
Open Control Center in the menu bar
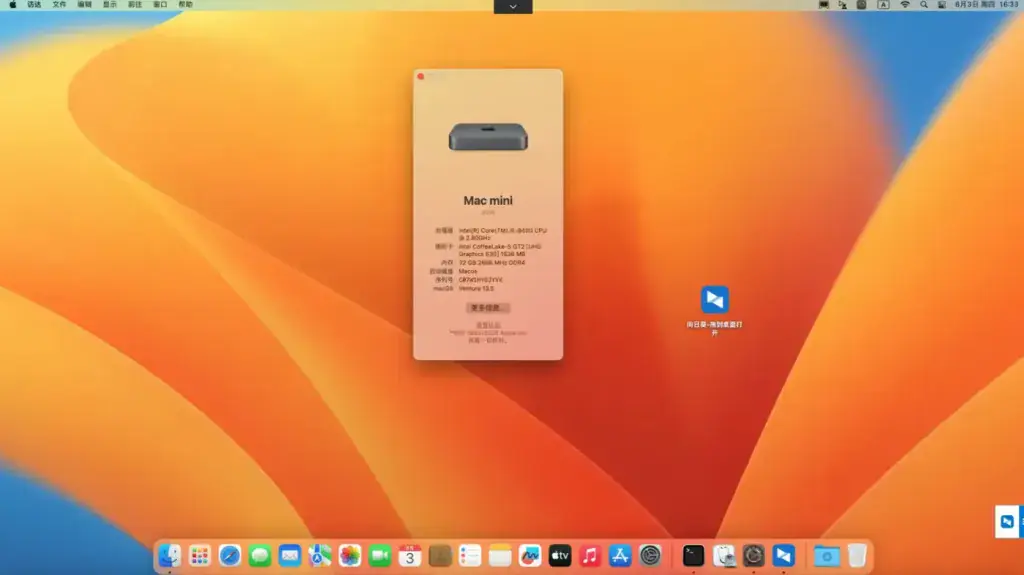tap(942, 5)
